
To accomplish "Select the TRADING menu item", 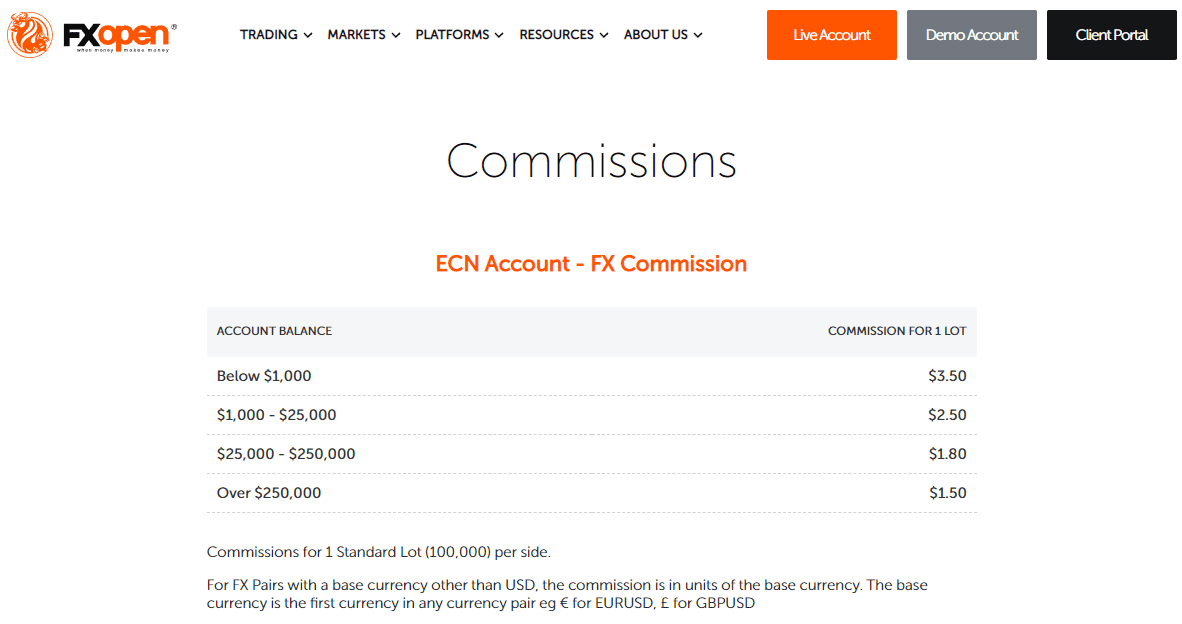I will (268, 34).
